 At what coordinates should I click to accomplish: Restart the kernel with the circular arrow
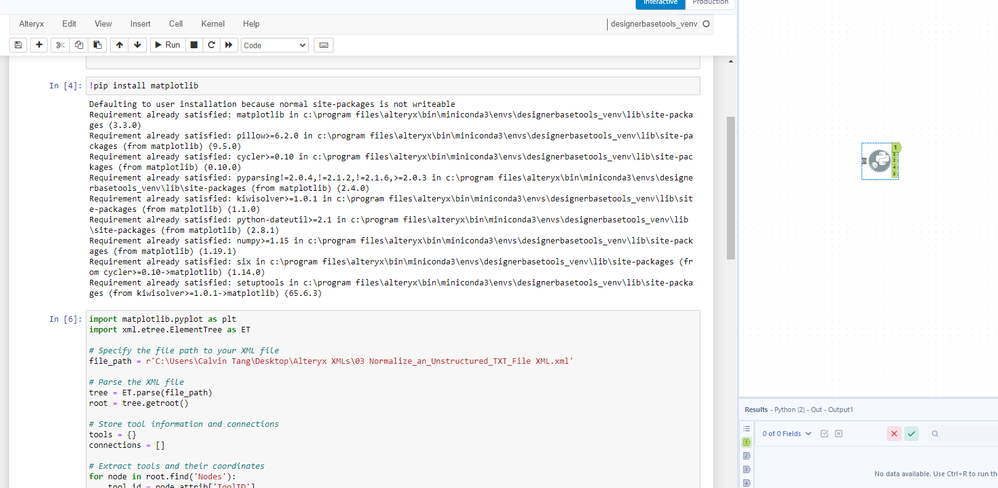coord(211,45)
